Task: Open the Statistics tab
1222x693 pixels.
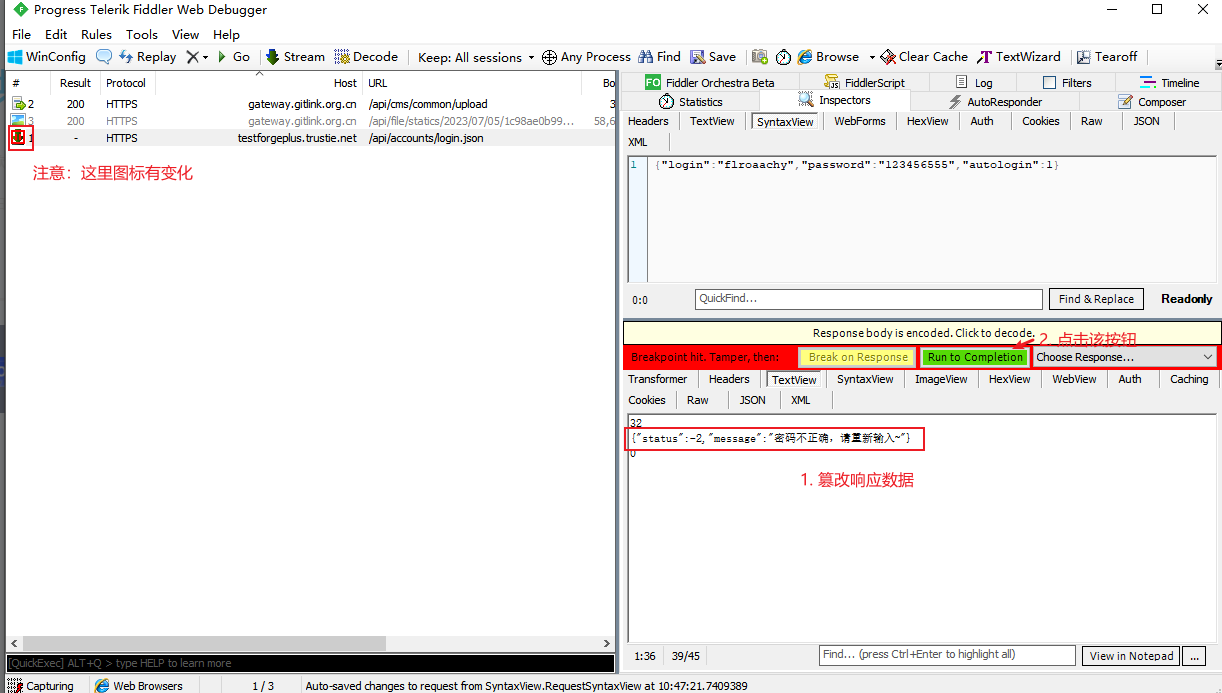Action: 691,101
